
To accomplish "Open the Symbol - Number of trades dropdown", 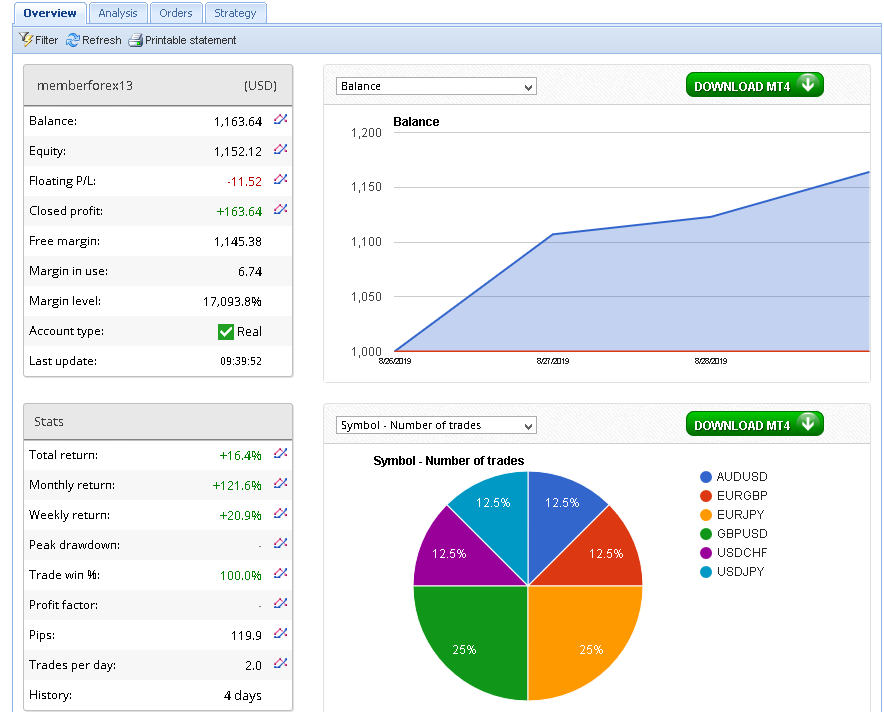I will click(436, 425).
